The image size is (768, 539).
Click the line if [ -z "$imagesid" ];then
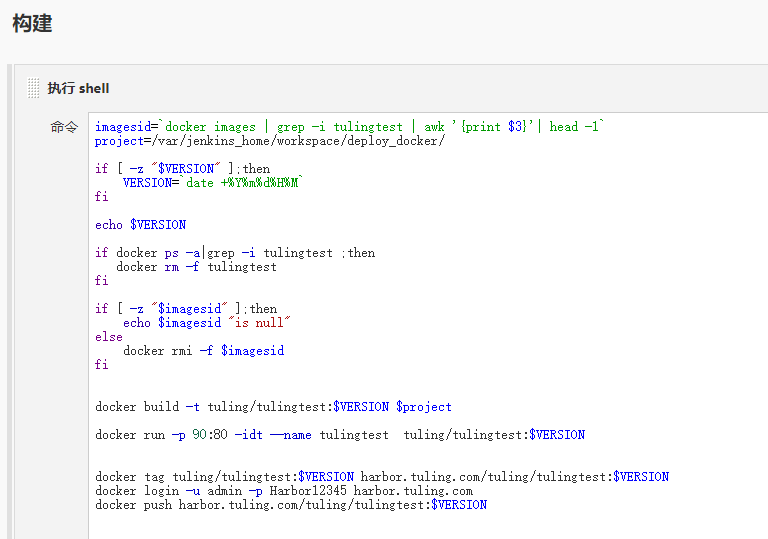click(x=186, y=309)
